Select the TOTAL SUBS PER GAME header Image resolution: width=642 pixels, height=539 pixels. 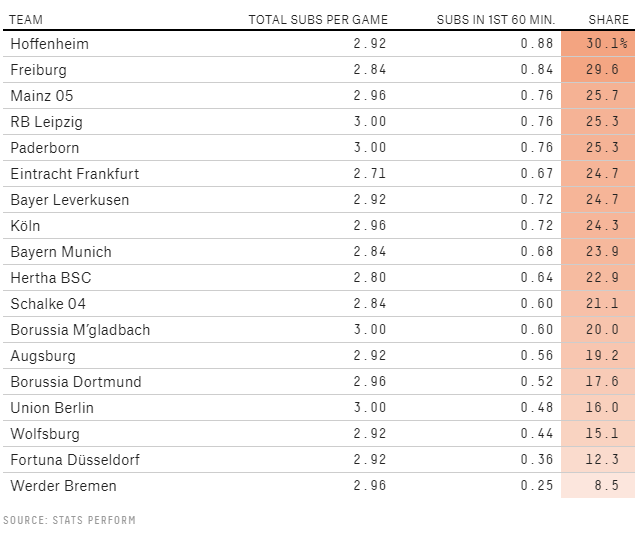(x=318, y=20)
